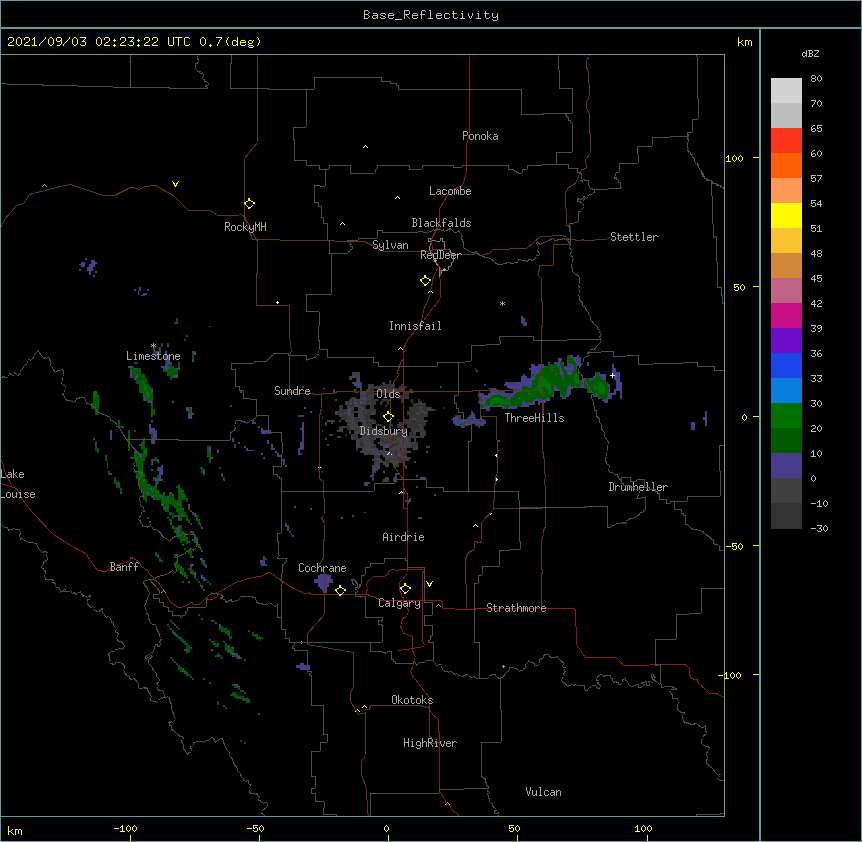This screenshot has width=862, height=842.
Task: Click the yellow diamond marker south of RedDeer
Action: (425, 281)
